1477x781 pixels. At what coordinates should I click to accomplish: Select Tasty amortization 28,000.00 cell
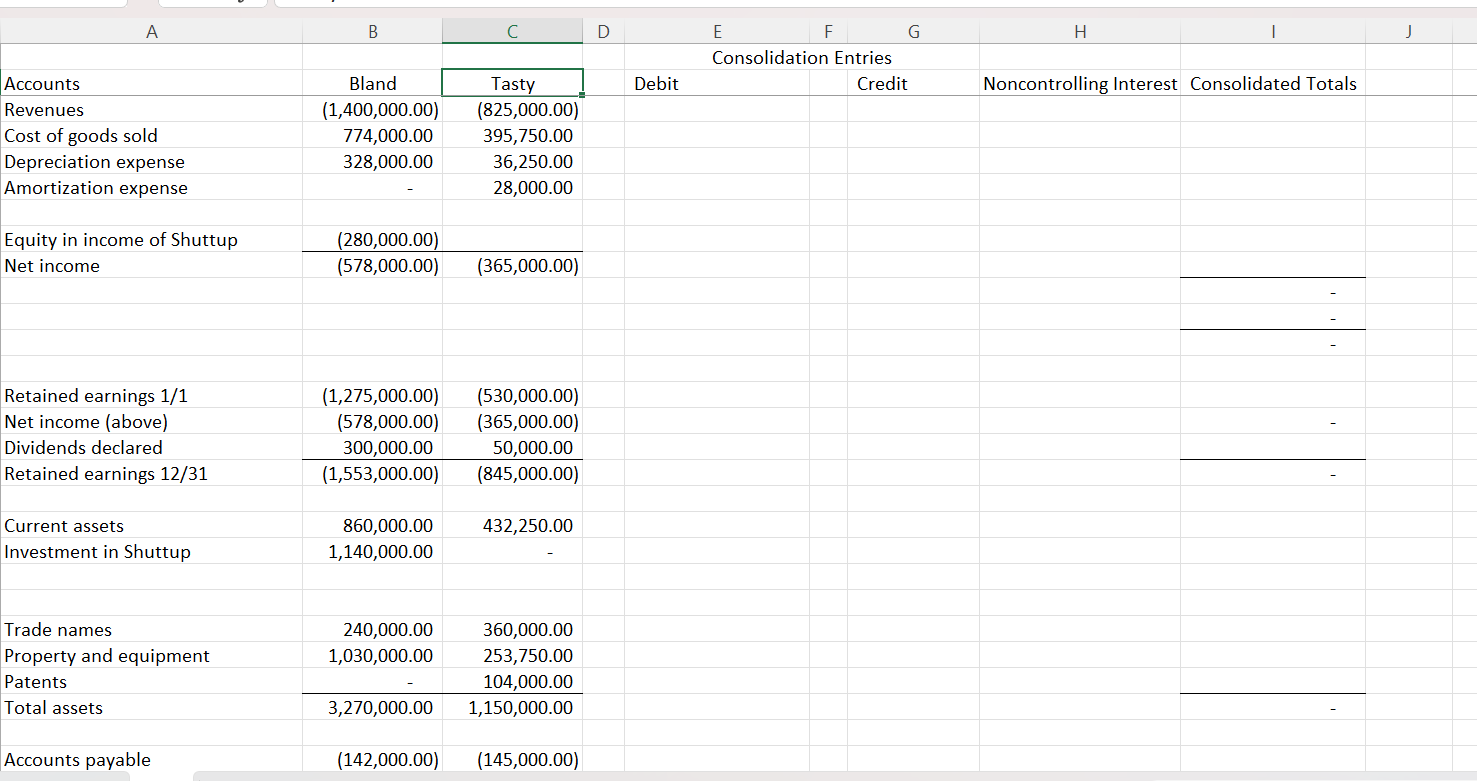pyautogui.click(x=513, y=188)
